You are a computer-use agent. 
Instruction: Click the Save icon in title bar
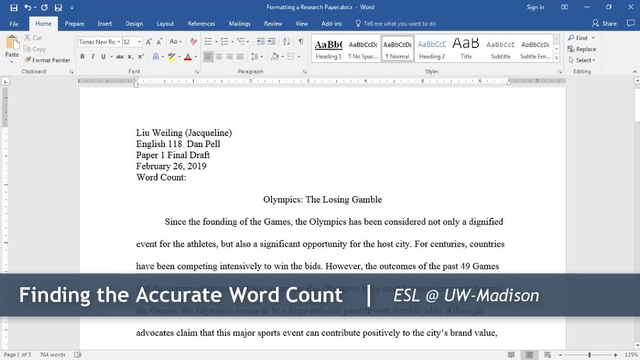click(13, 7)
